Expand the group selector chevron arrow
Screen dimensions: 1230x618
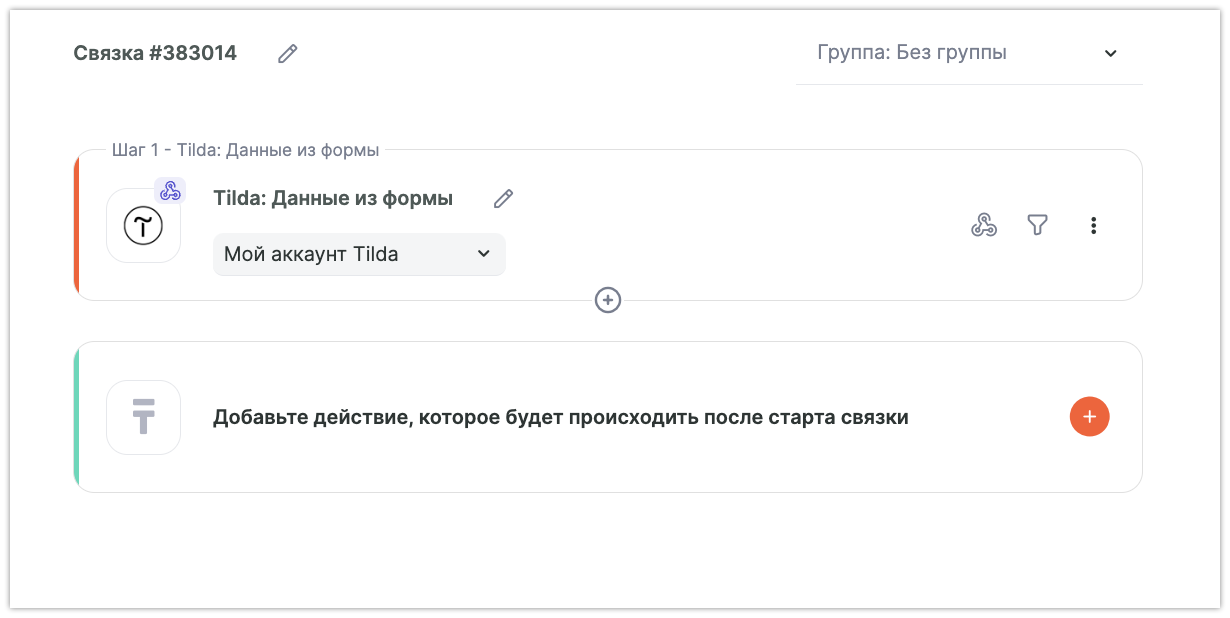pyautogui.click(x=1110, y=54)
